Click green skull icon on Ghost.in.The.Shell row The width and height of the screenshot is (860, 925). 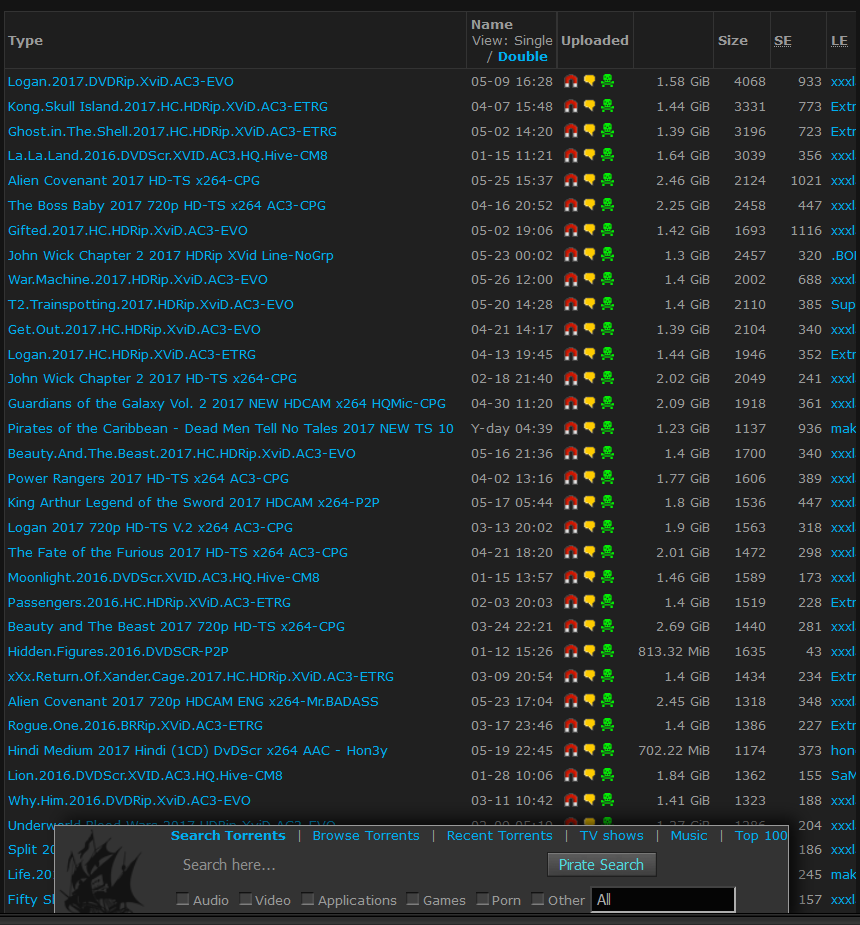(x=608, y=131)
